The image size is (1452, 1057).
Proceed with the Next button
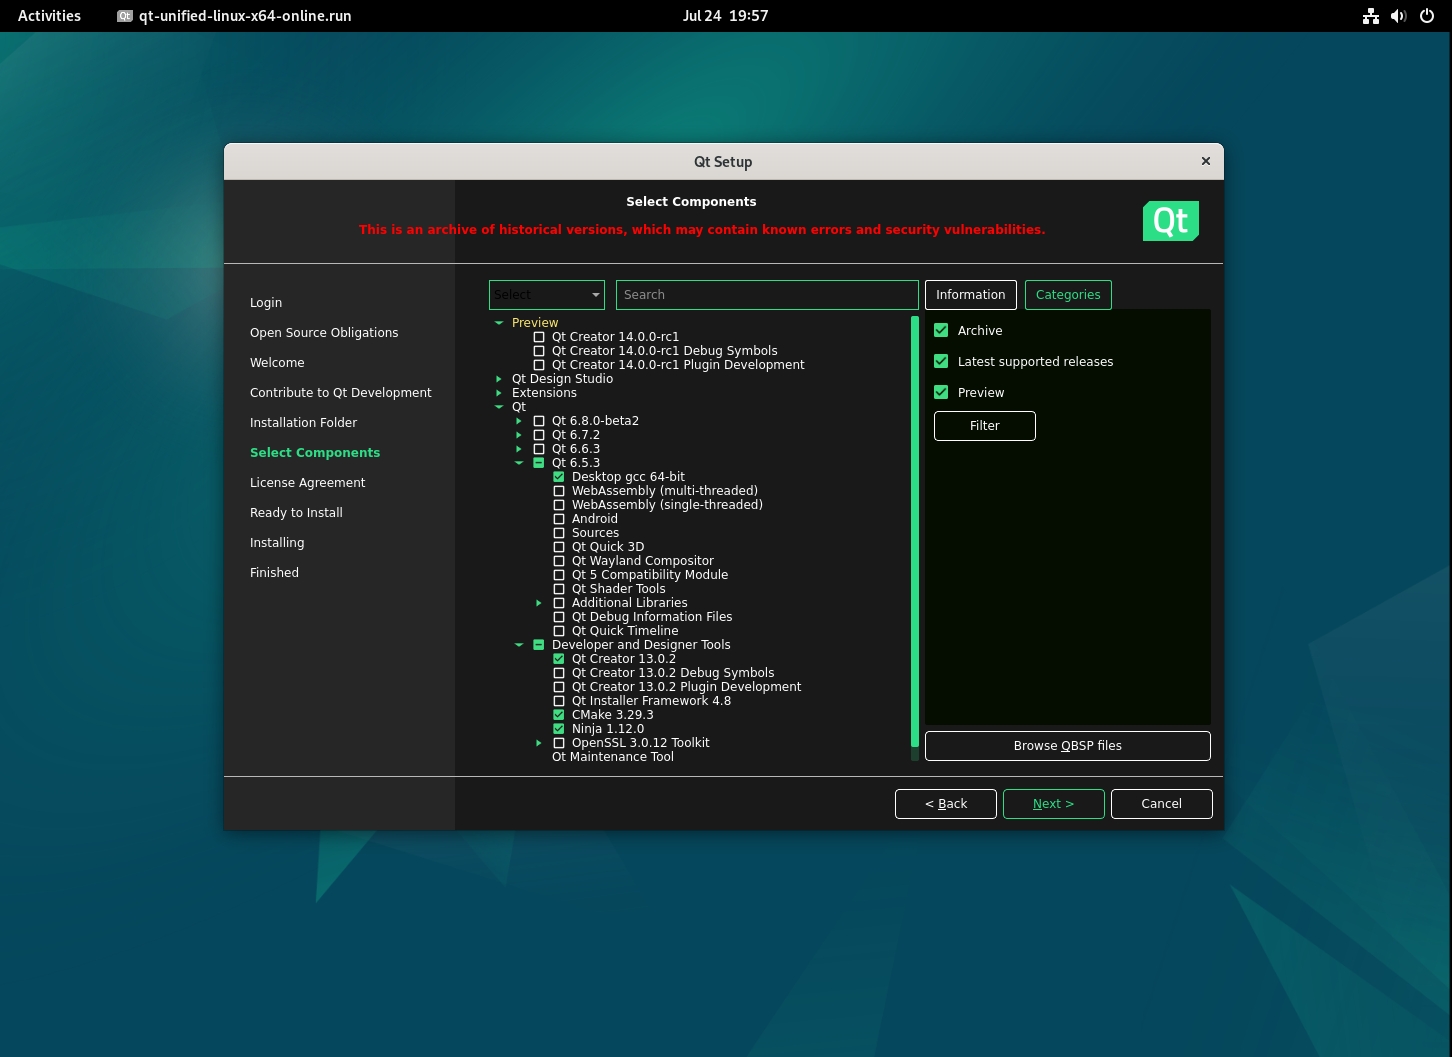click(x=1054, y=804)
